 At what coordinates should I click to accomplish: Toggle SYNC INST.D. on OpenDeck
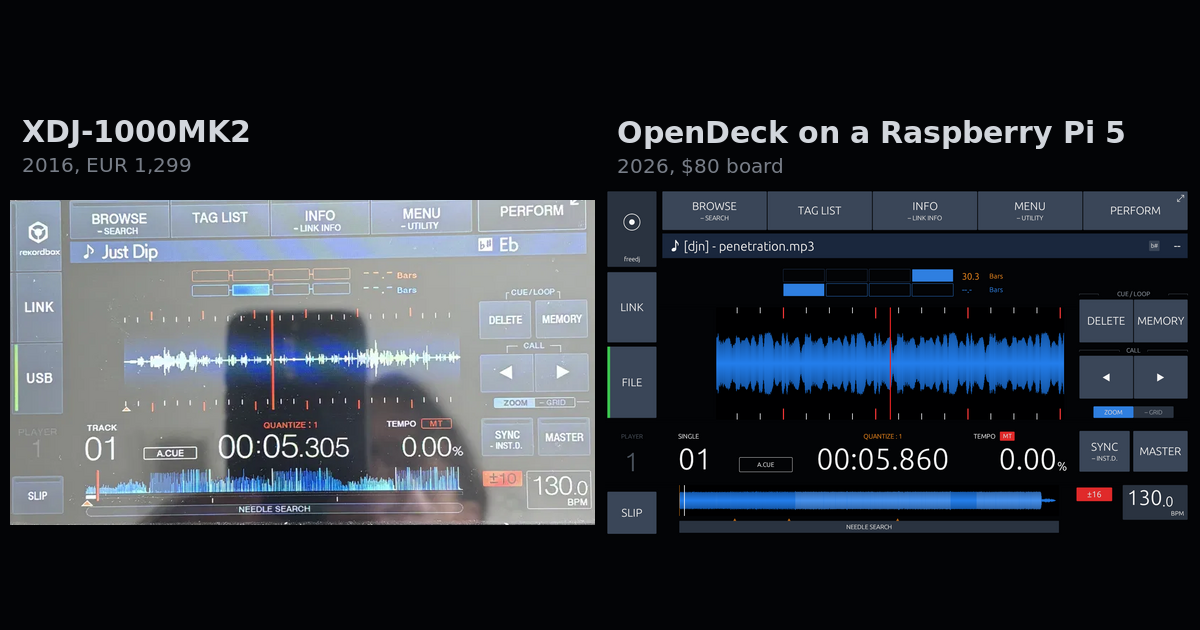[1104, 451]
